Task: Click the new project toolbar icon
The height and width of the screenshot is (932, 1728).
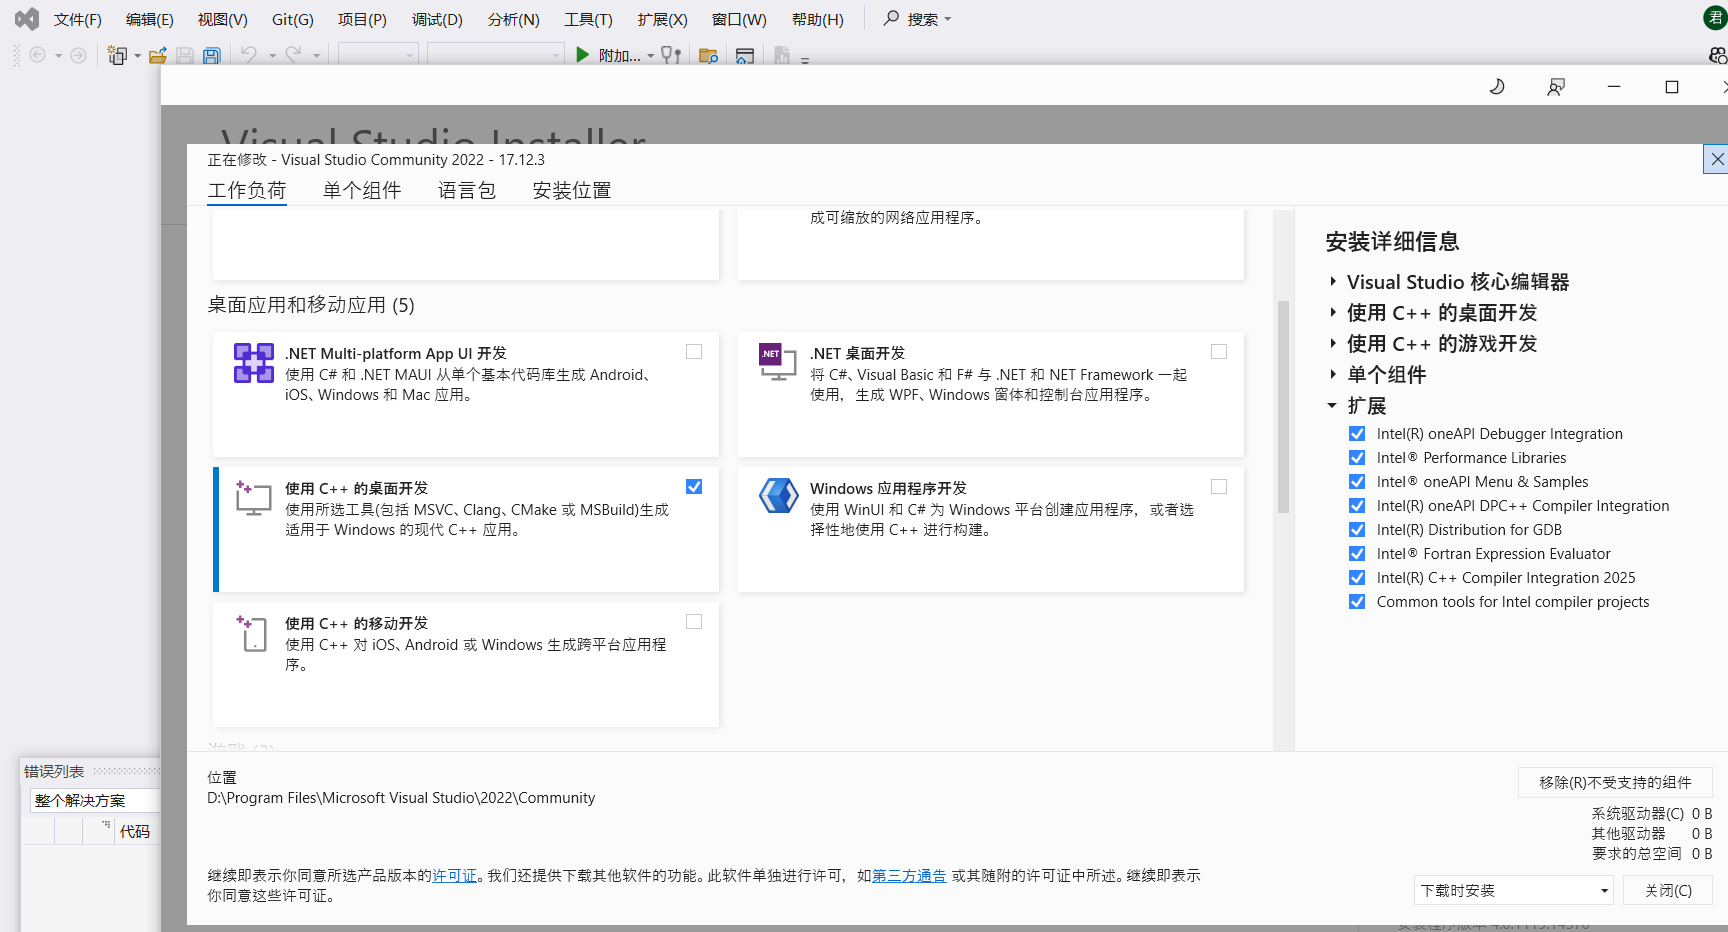Action: click(x=118, y=55)
